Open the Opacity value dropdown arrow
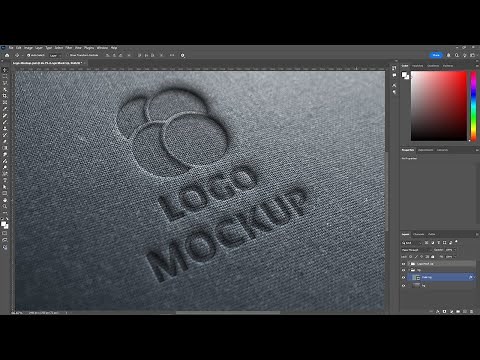The width and height of the screenshot is (480, 360). [x=455, y=250]
